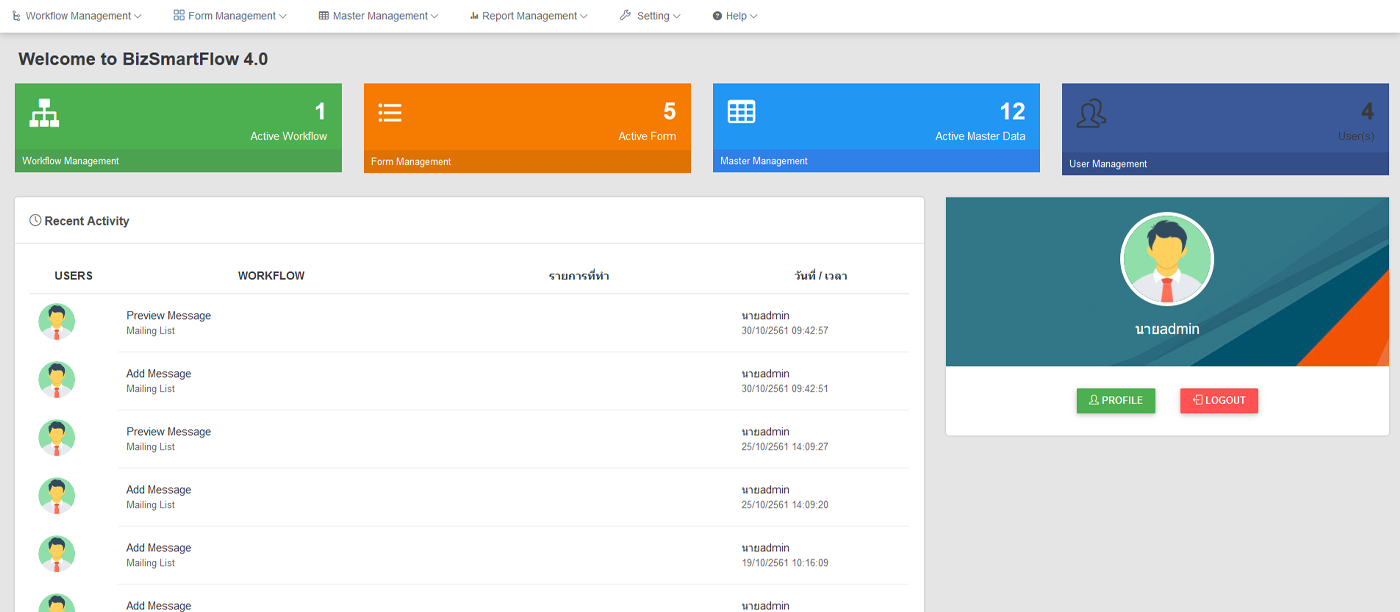The height and width of the screenshot is (612, 1400).
Task: Click avatar for 10:16:09 Add Message row
Action: pos(57,554)
